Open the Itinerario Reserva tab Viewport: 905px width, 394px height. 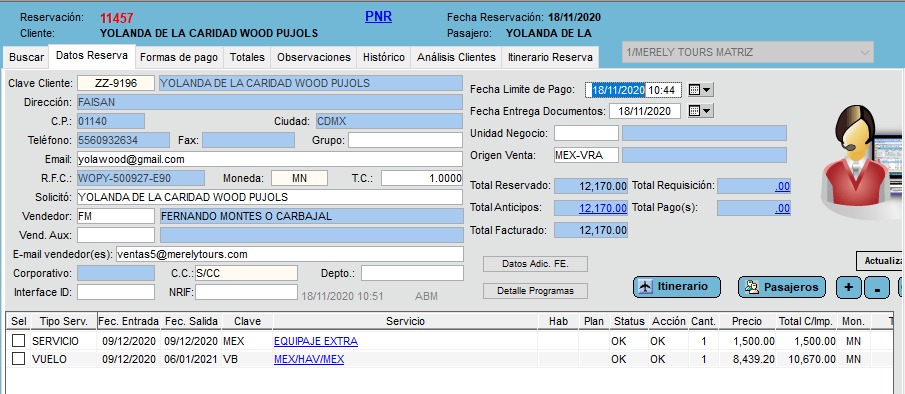pos(550,57)
